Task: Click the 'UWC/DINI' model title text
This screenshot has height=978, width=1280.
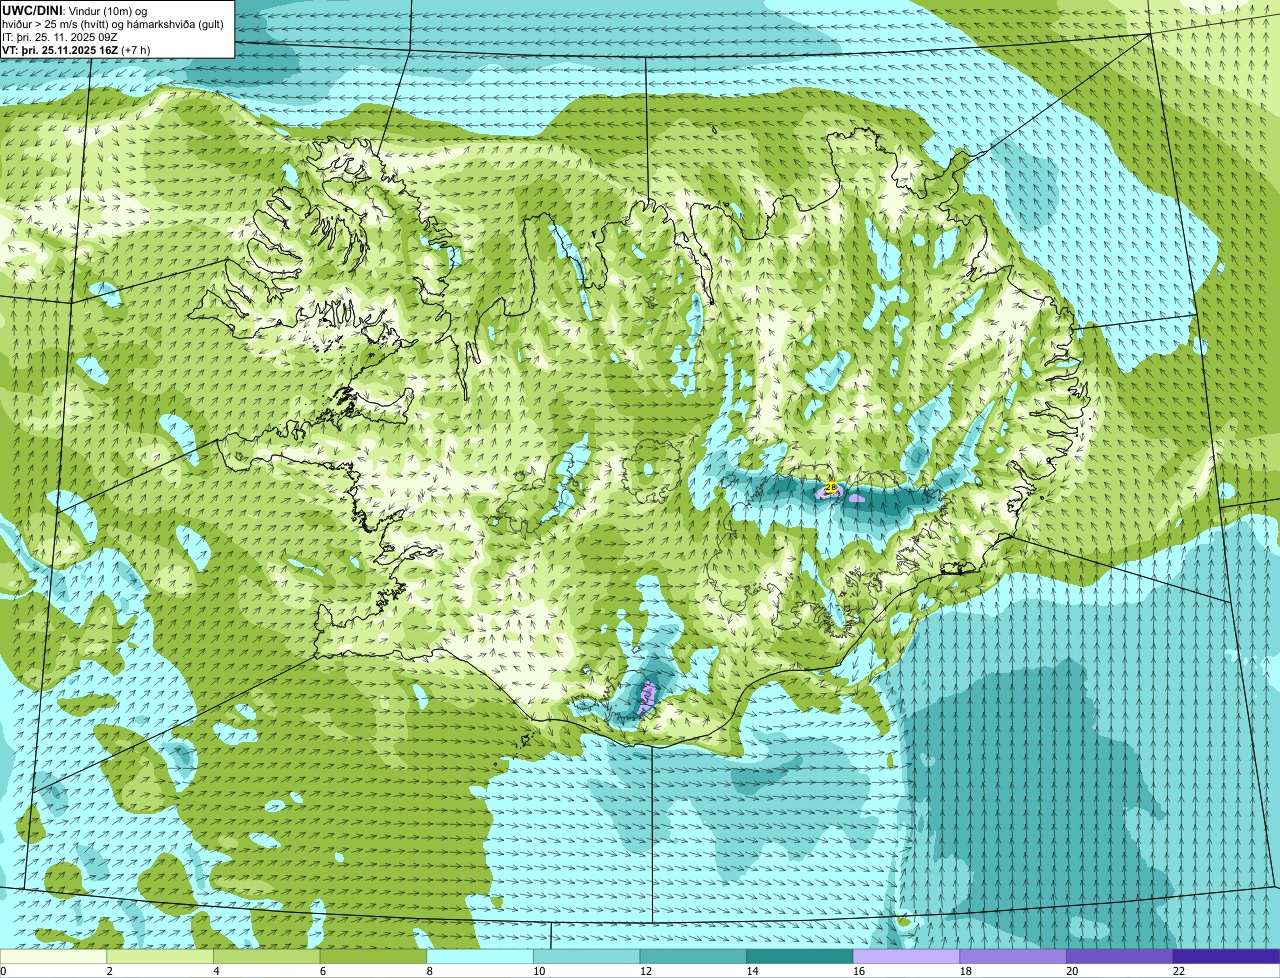Action: (x=32, y=10)
